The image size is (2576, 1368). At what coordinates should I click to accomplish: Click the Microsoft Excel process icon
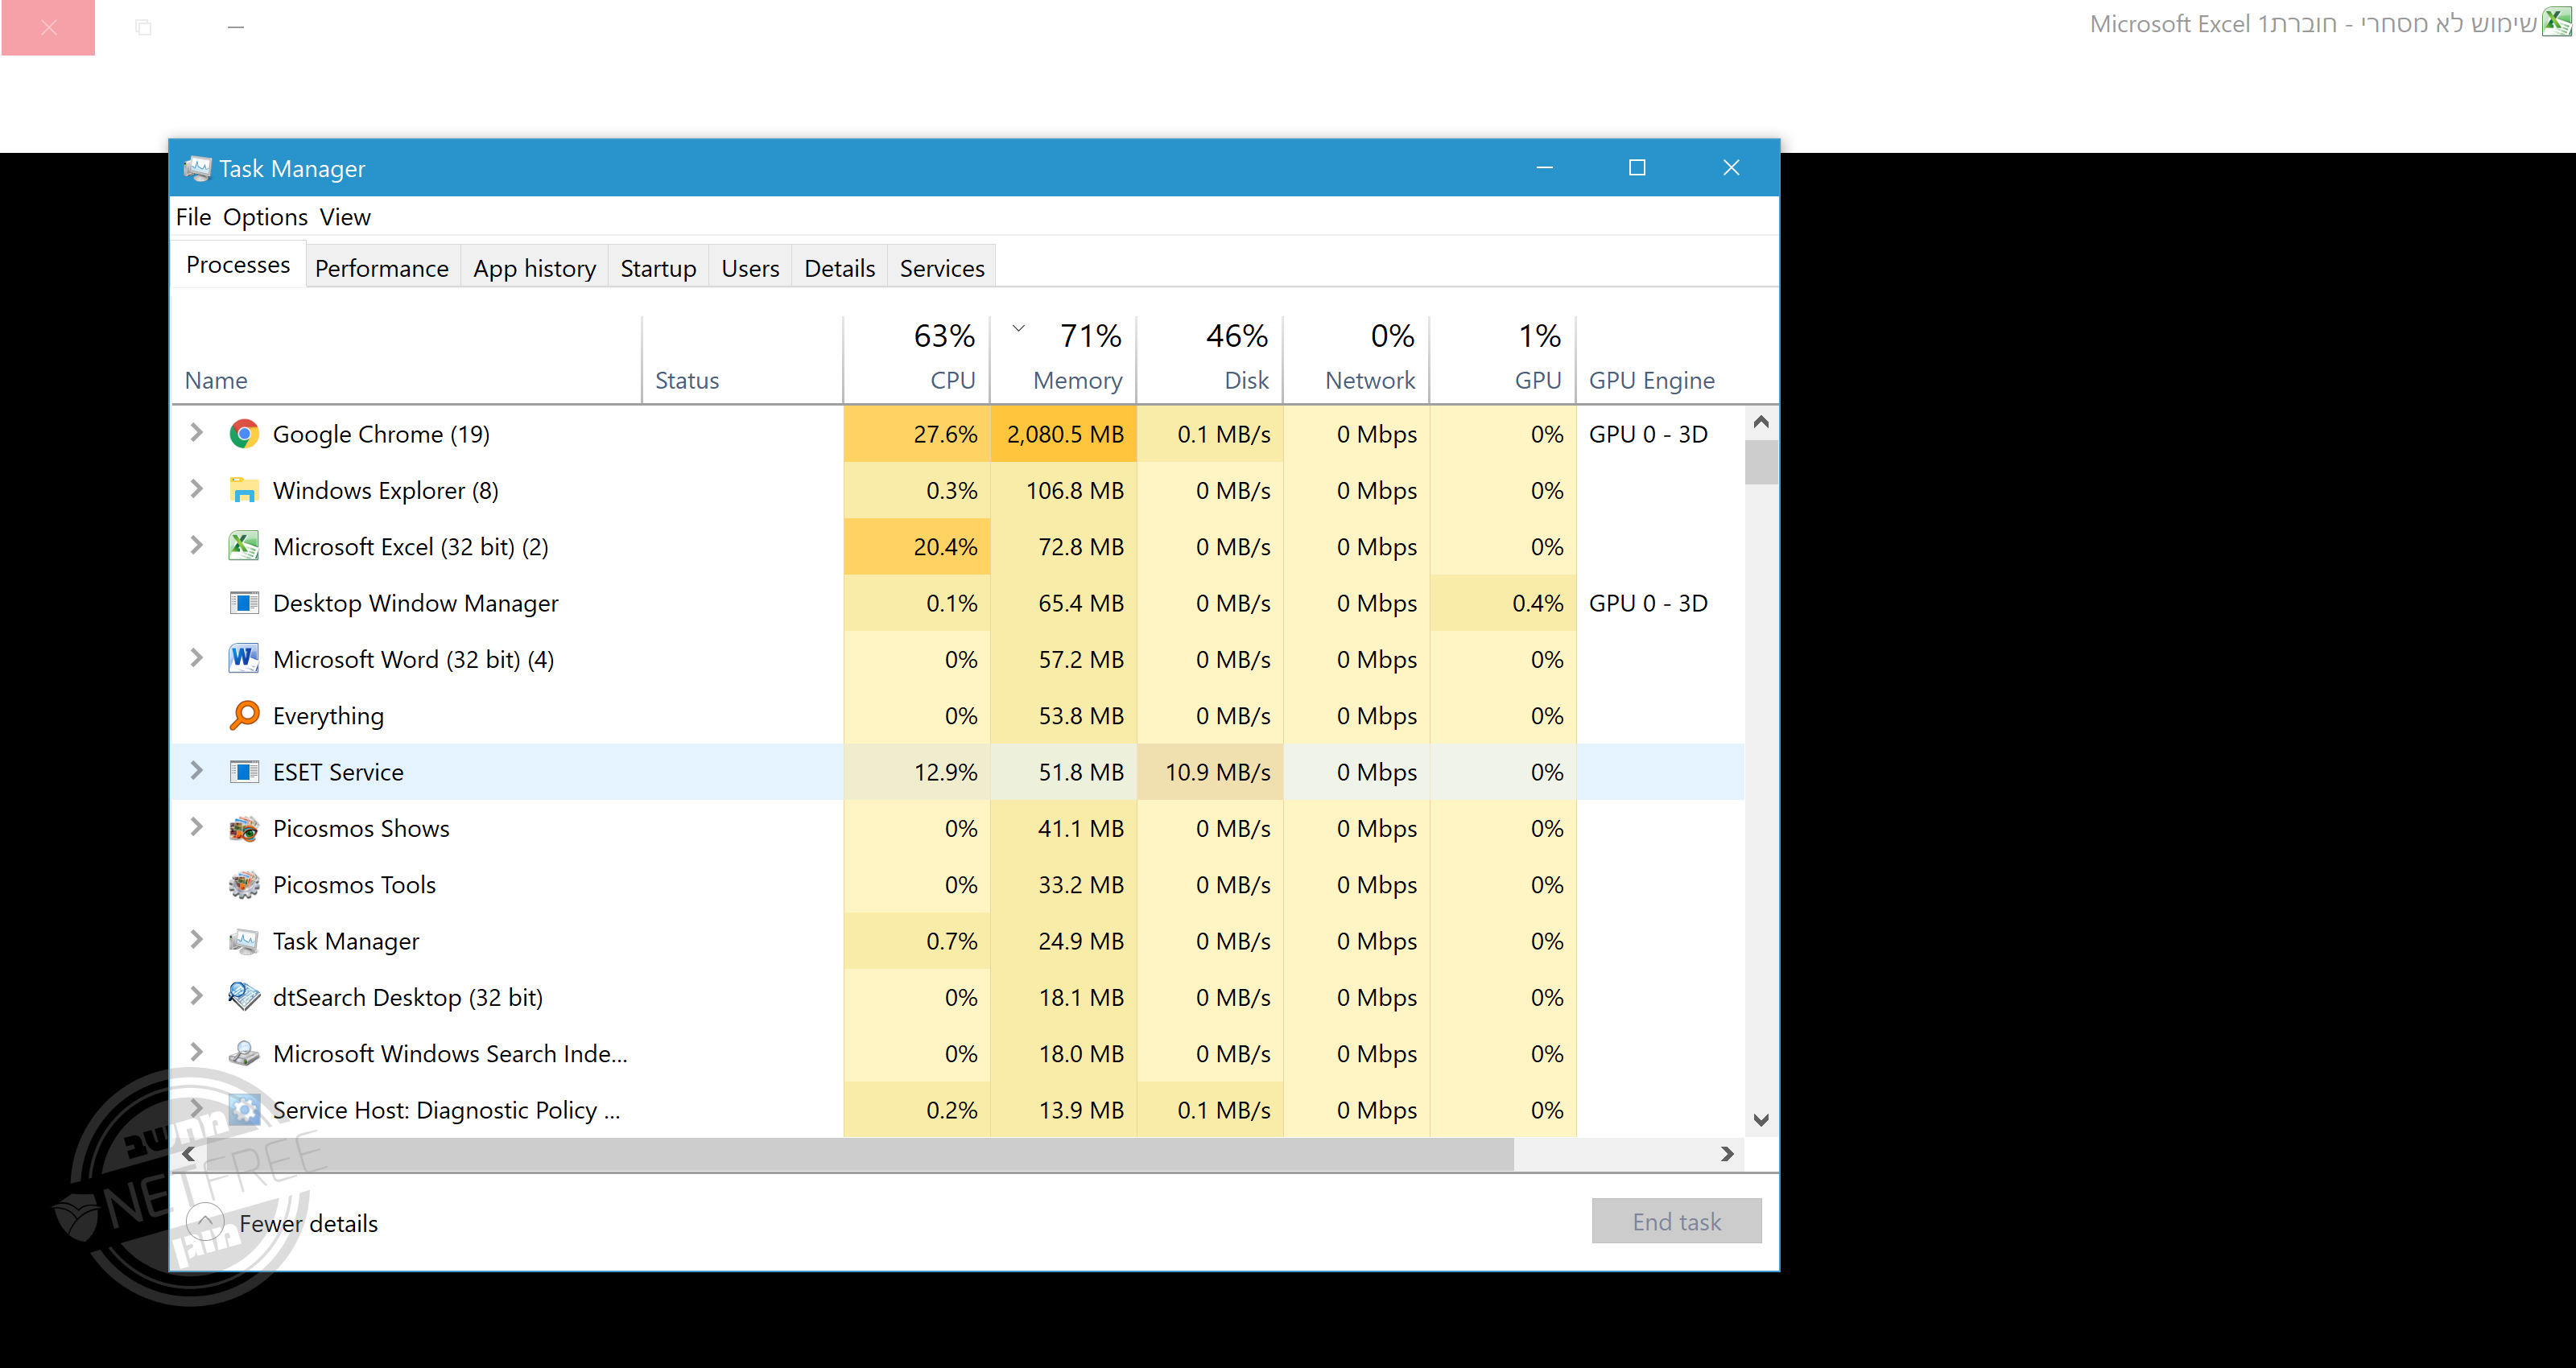coord(243,546)
